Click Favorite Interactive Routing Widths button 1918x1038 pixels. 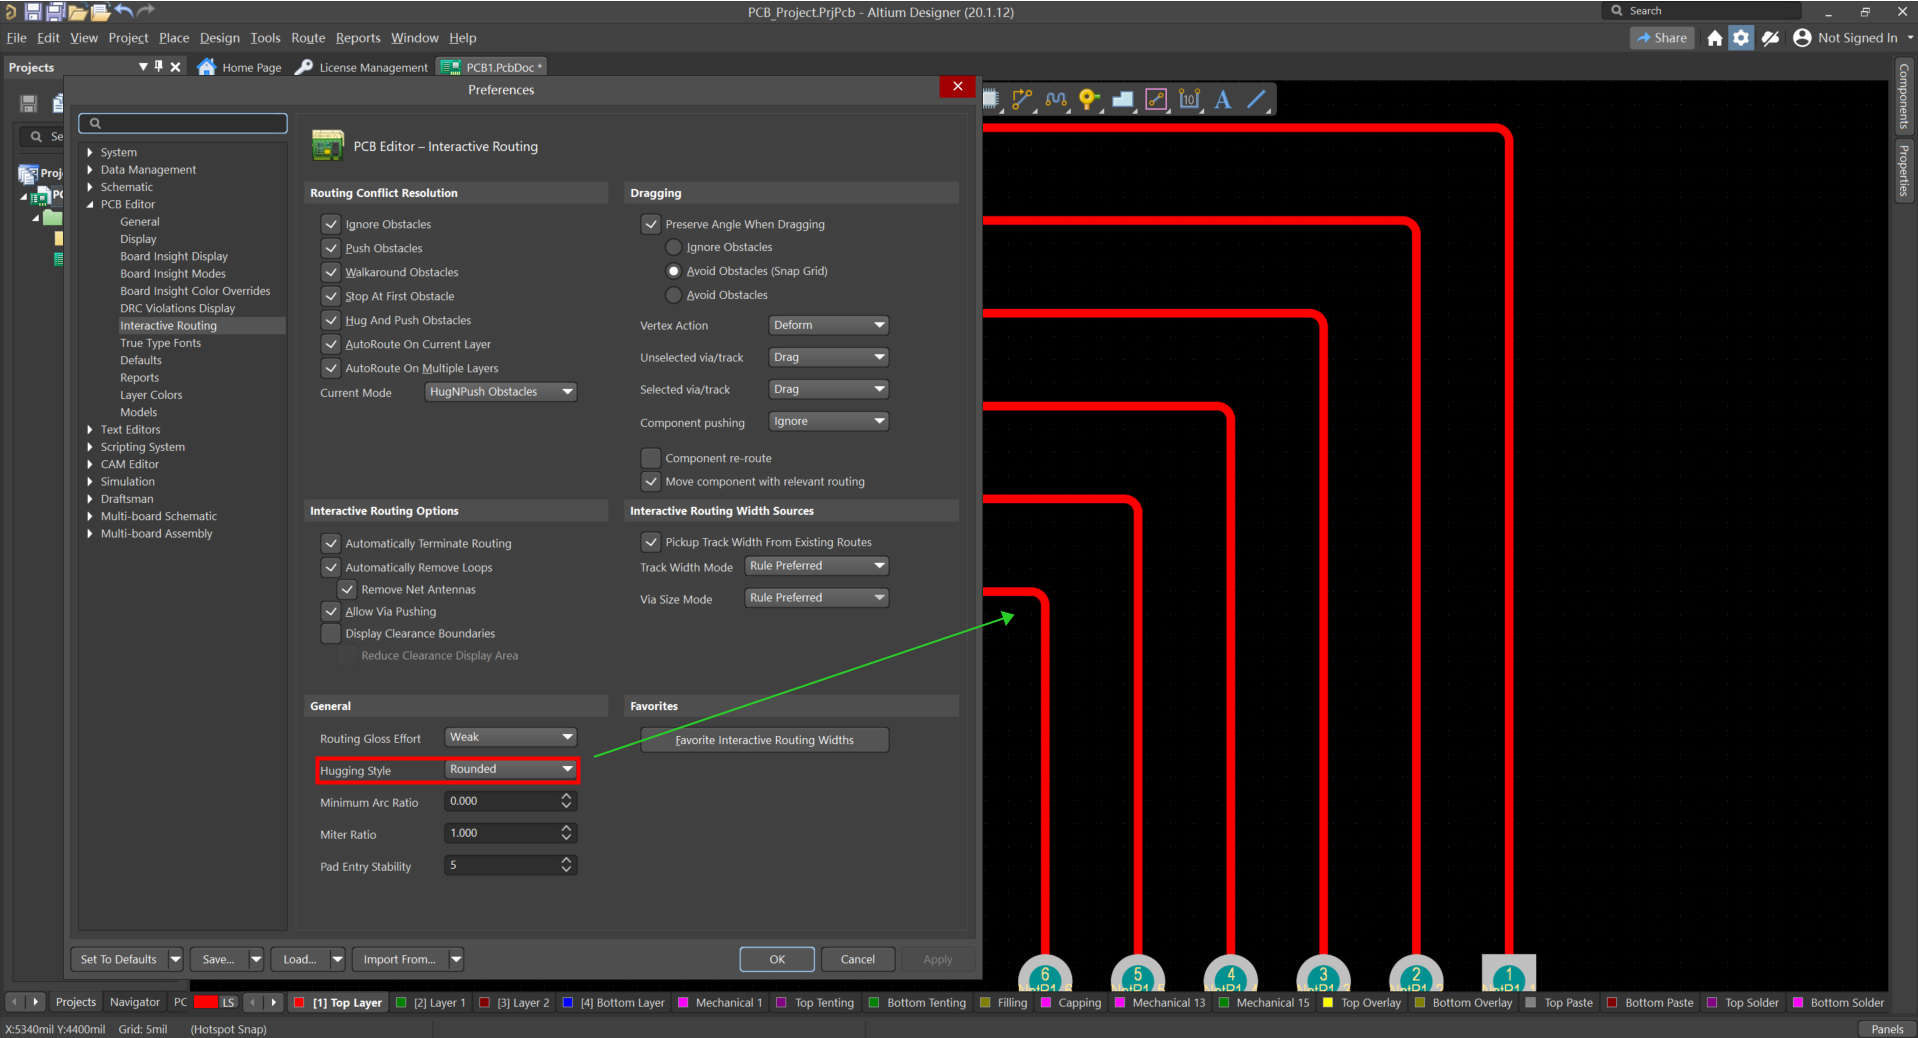(764, 740)
